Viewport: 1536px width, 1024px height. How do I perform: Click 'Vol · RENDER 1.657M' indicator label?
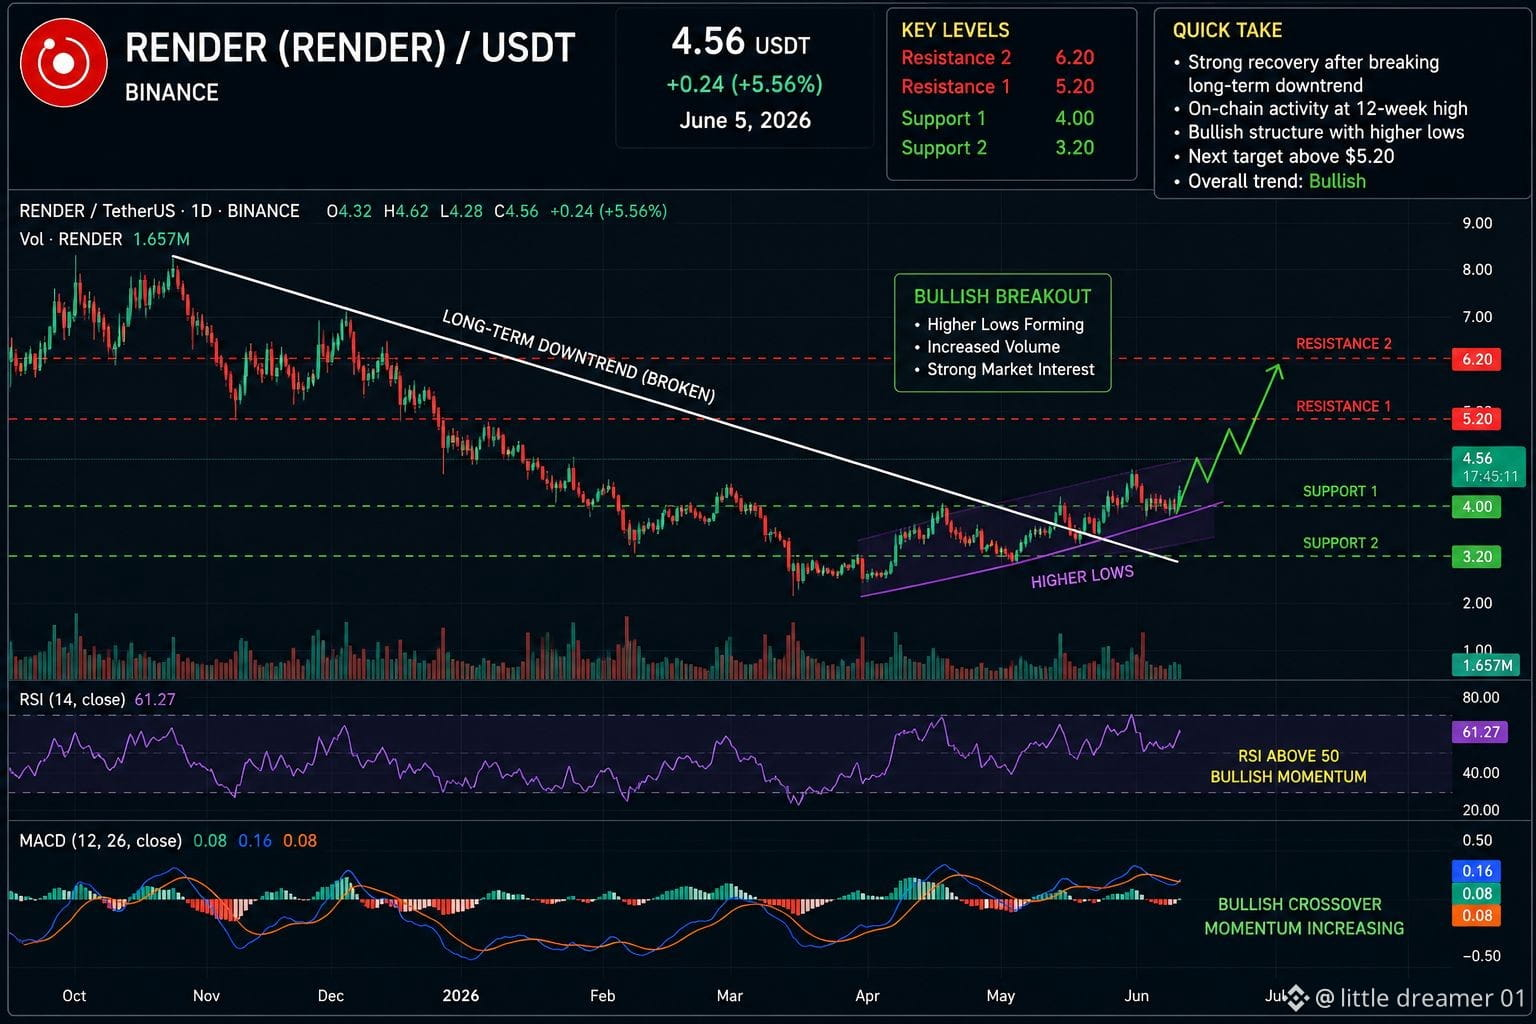click(x=104, y=239)
